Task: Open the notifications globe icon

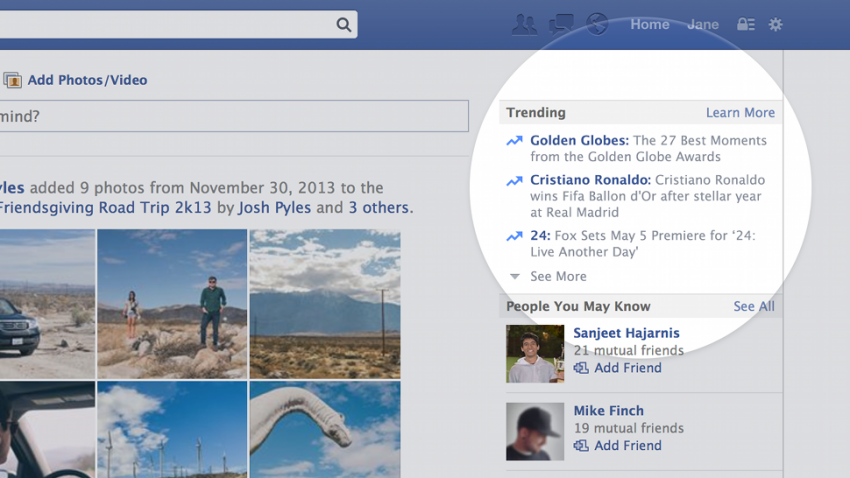Action: click(597, 24)
